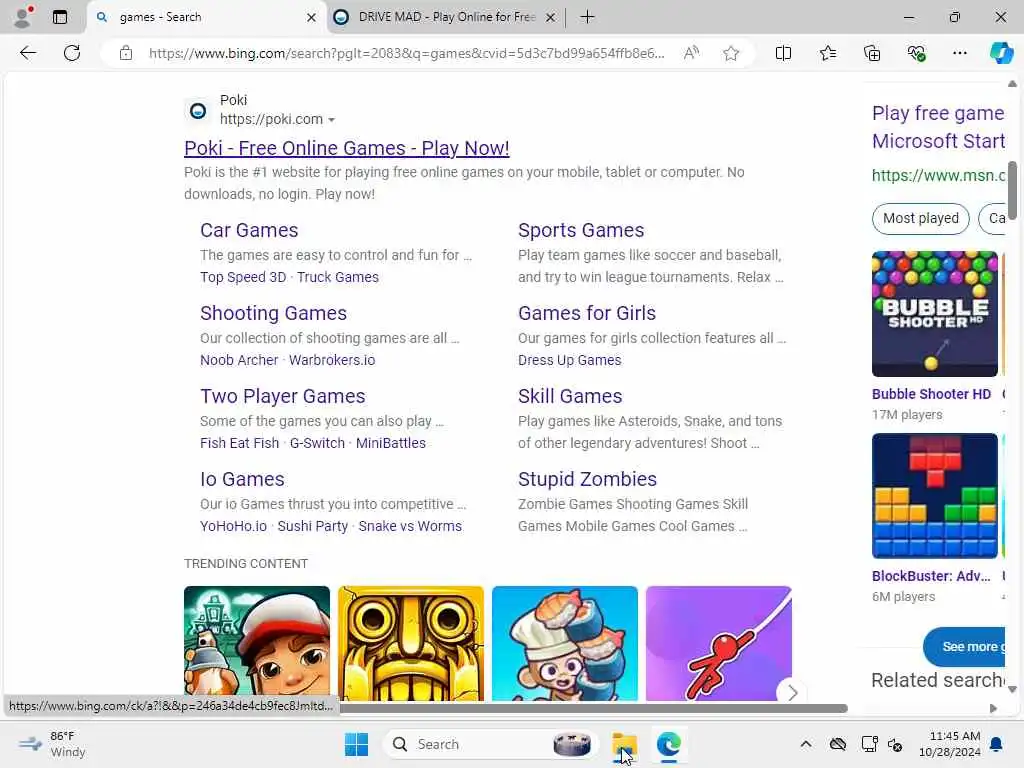Open the sushi chef monkey thumbnail
1024x768 pixels.
(x=565, y=643)
